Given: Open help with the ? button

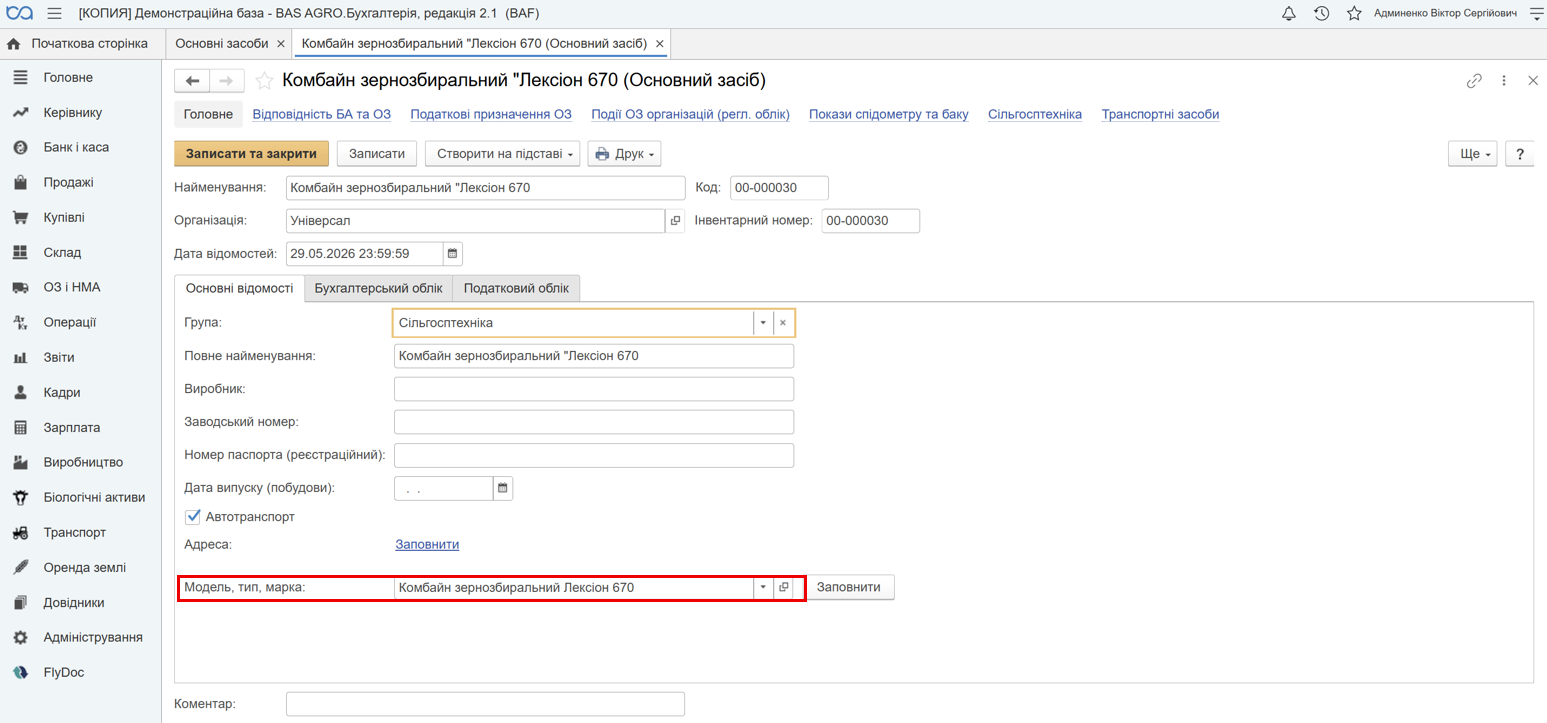Looking at the screenshot, I should pyautogui.click(x=1520, y=154).
